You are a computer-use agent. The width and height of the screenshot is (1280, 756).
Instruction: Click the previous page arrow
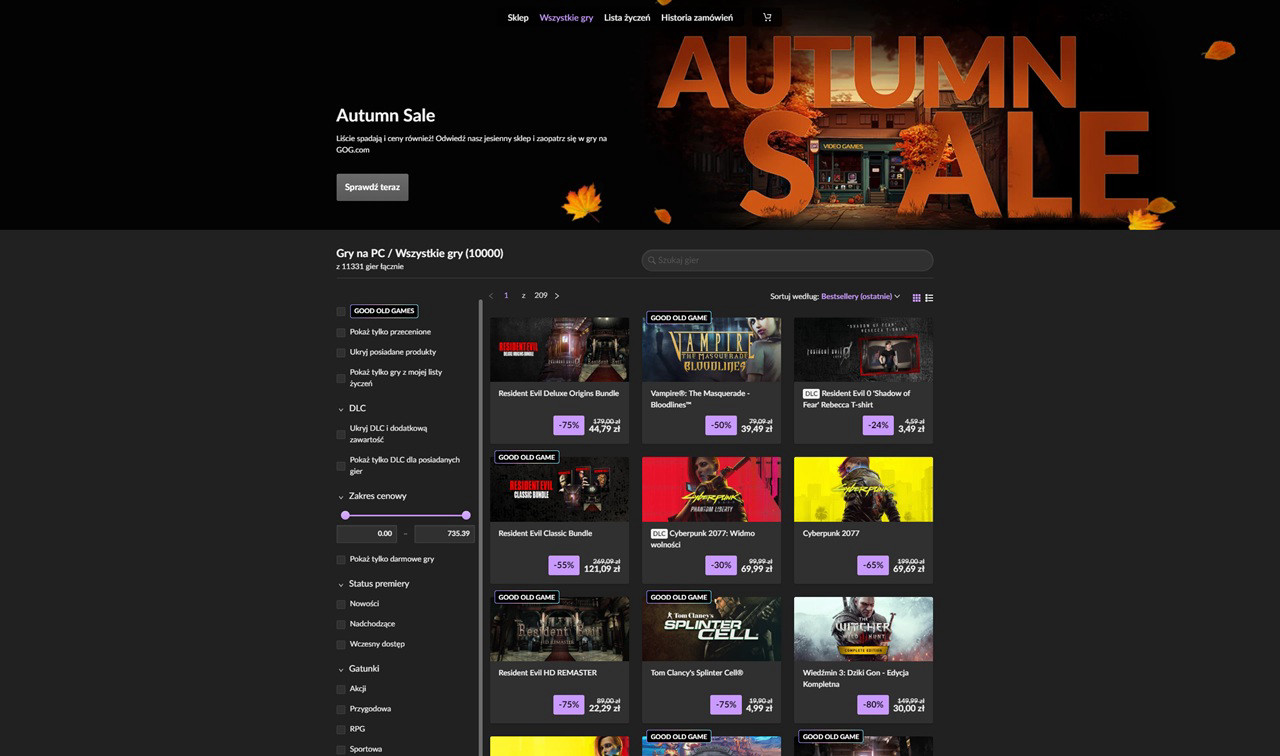[491, 296]
